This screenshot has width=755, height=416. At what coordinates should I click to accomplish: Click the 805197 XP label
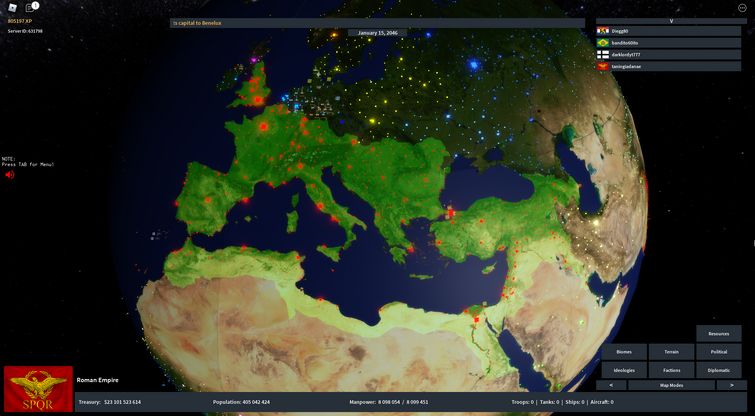coord(20,22)
